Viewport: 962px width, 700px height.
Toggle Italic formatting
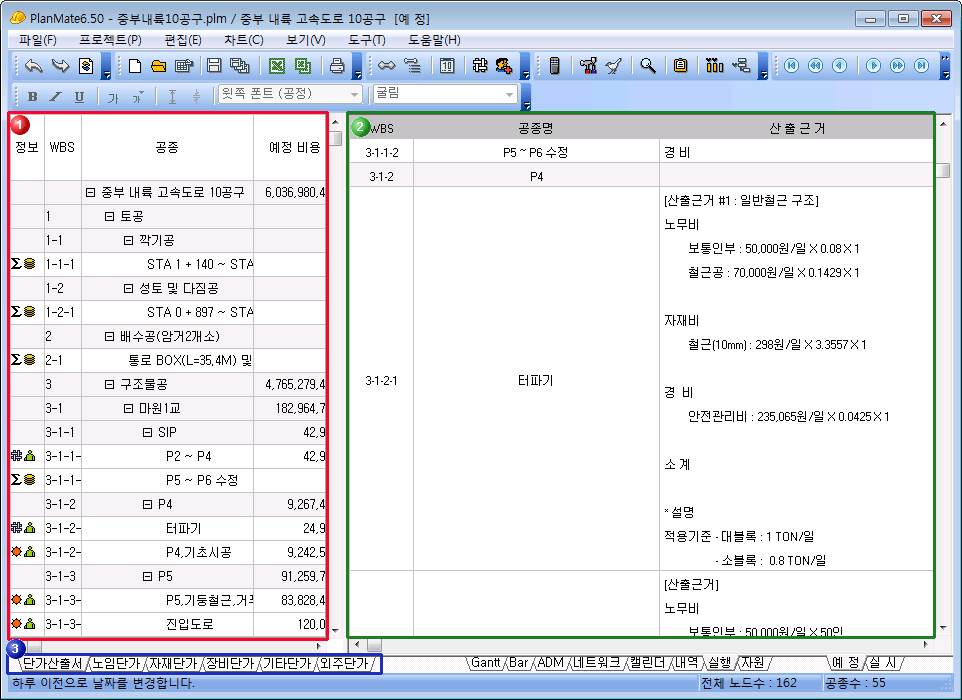[55, 96]
